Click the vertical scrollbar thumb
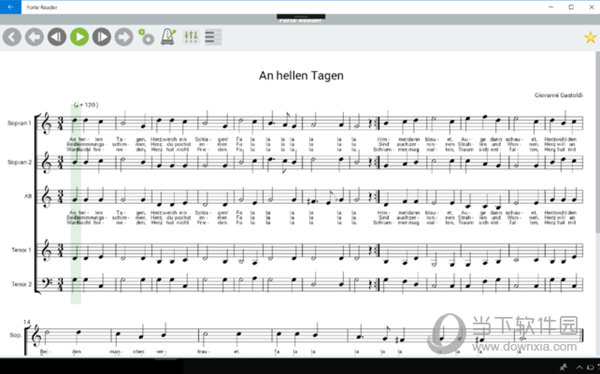600x374 pixels. tap(597, 142)
